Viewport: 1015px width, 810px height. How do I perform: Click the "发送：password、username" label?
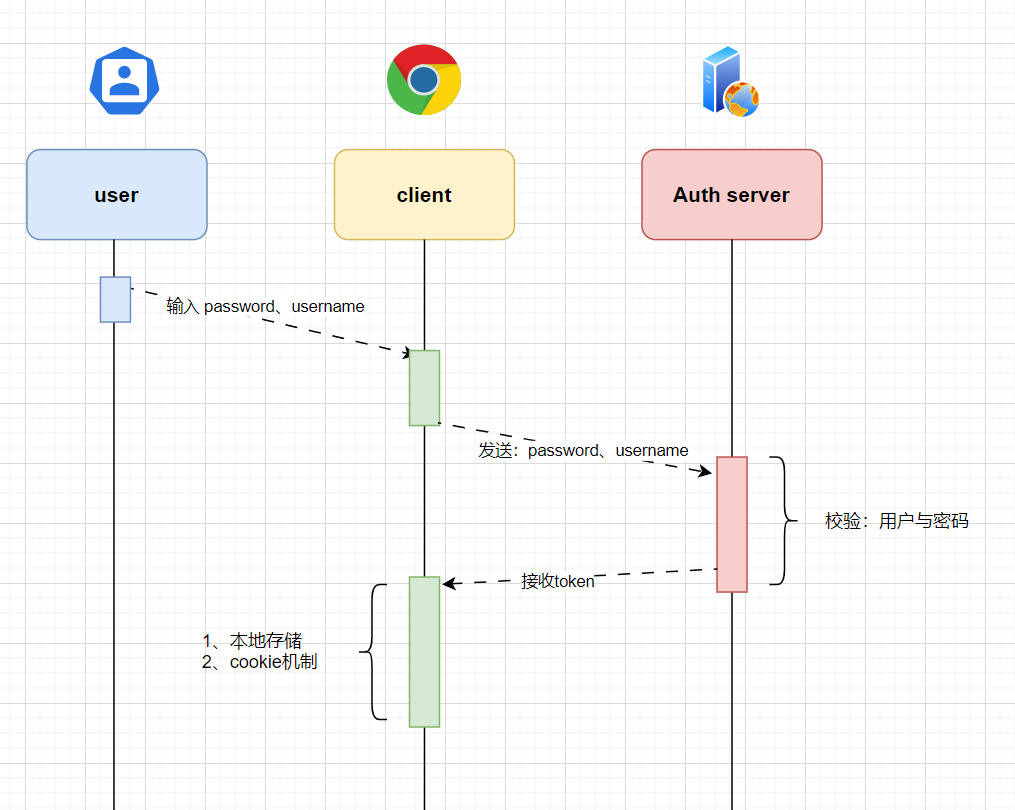(583, 450)
